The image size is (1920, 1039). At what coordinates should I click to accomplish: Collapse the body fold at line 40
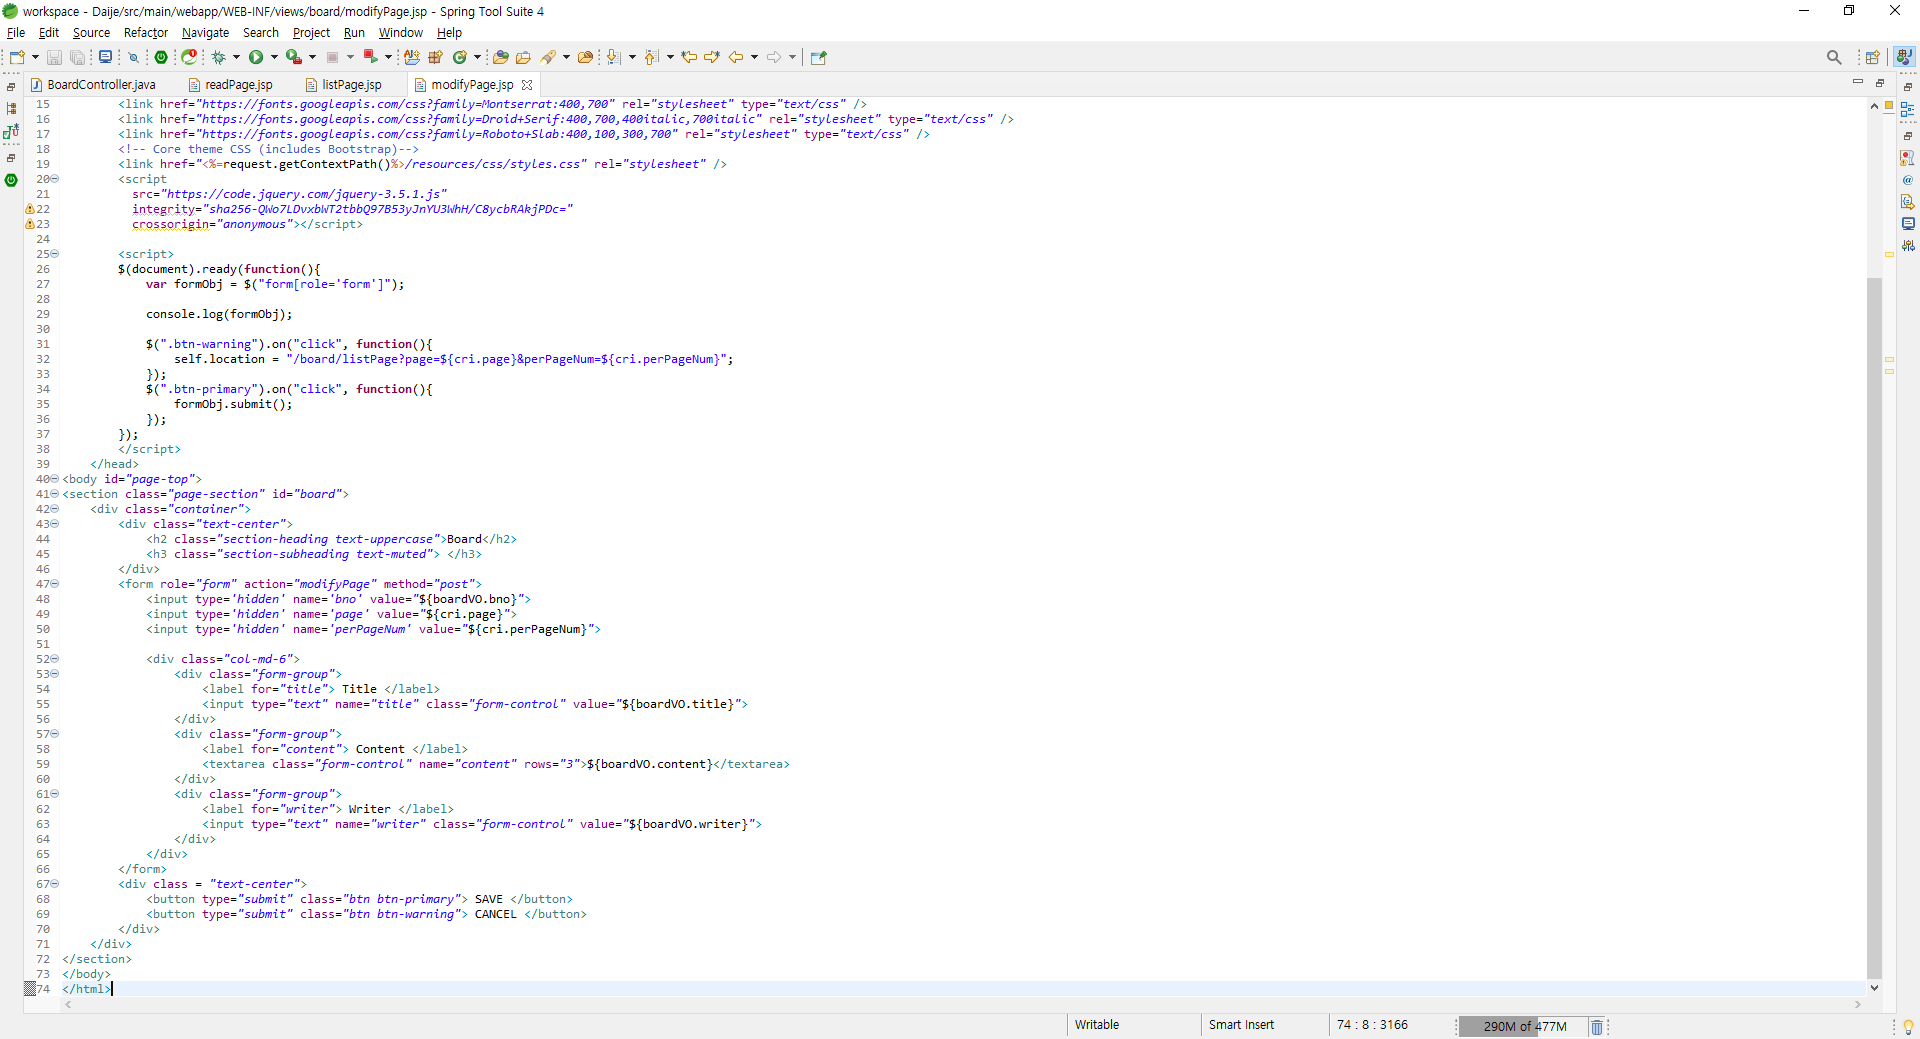tap(55, 479)
